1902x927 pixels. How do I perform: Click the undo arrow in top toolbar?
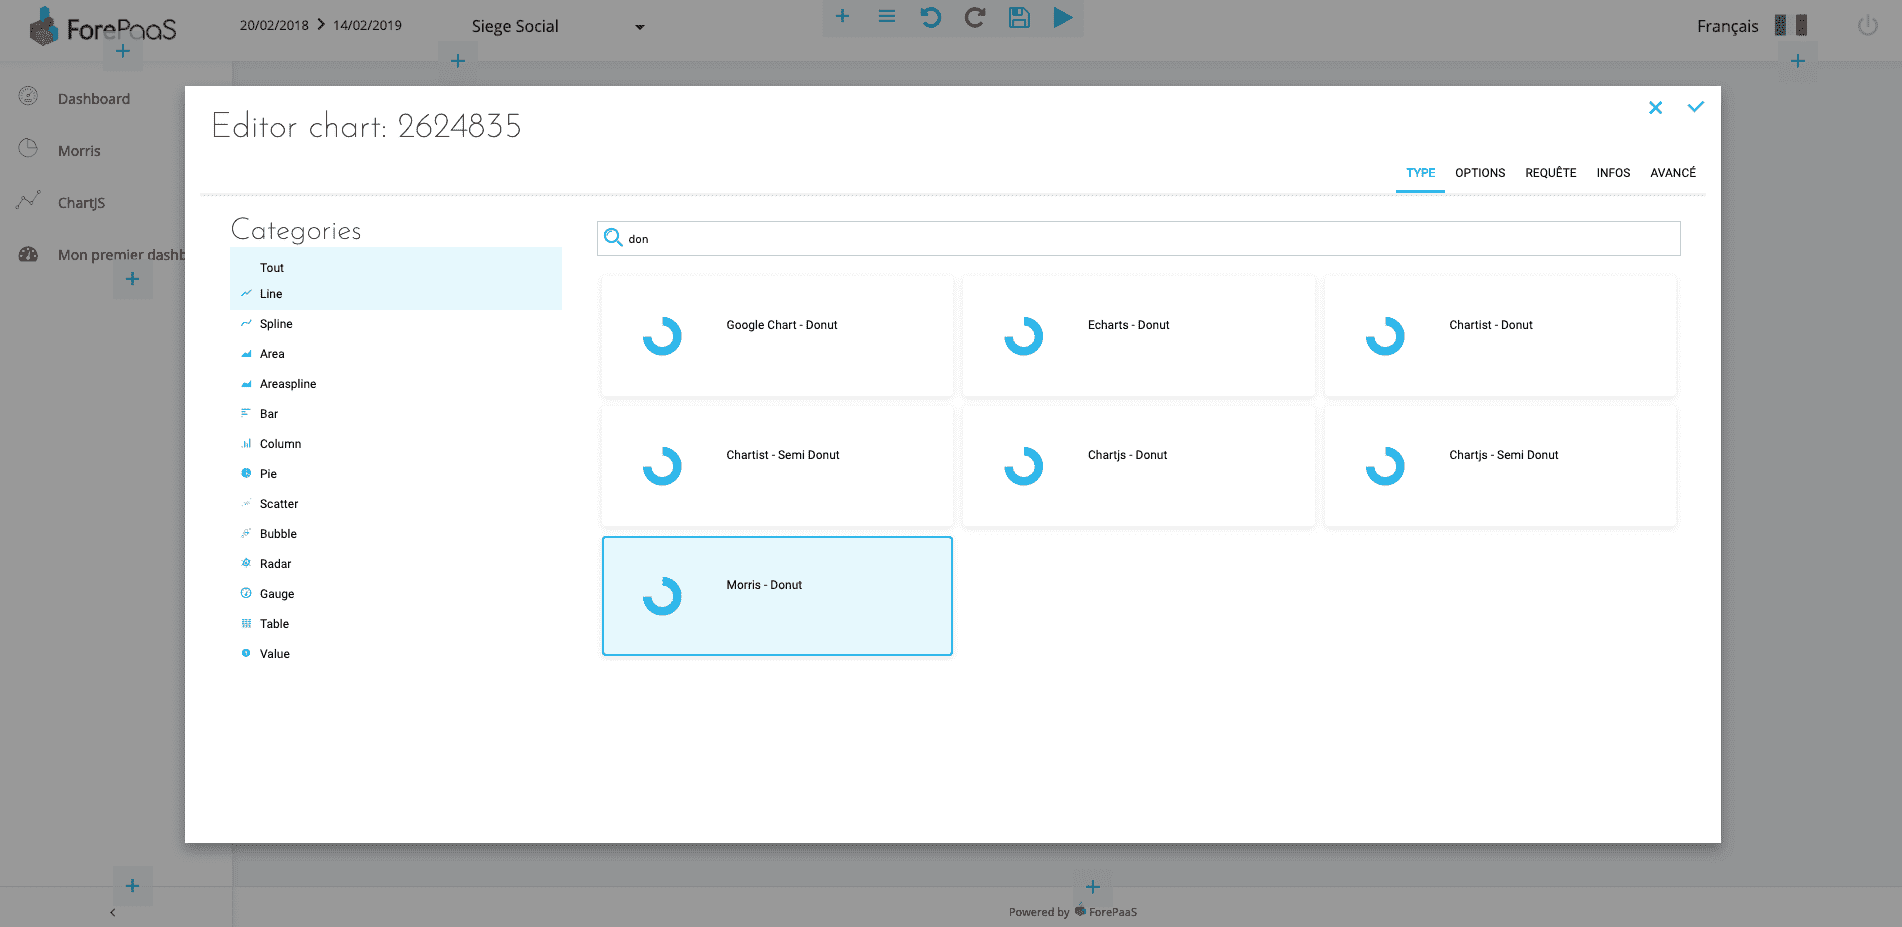point(931,17)
